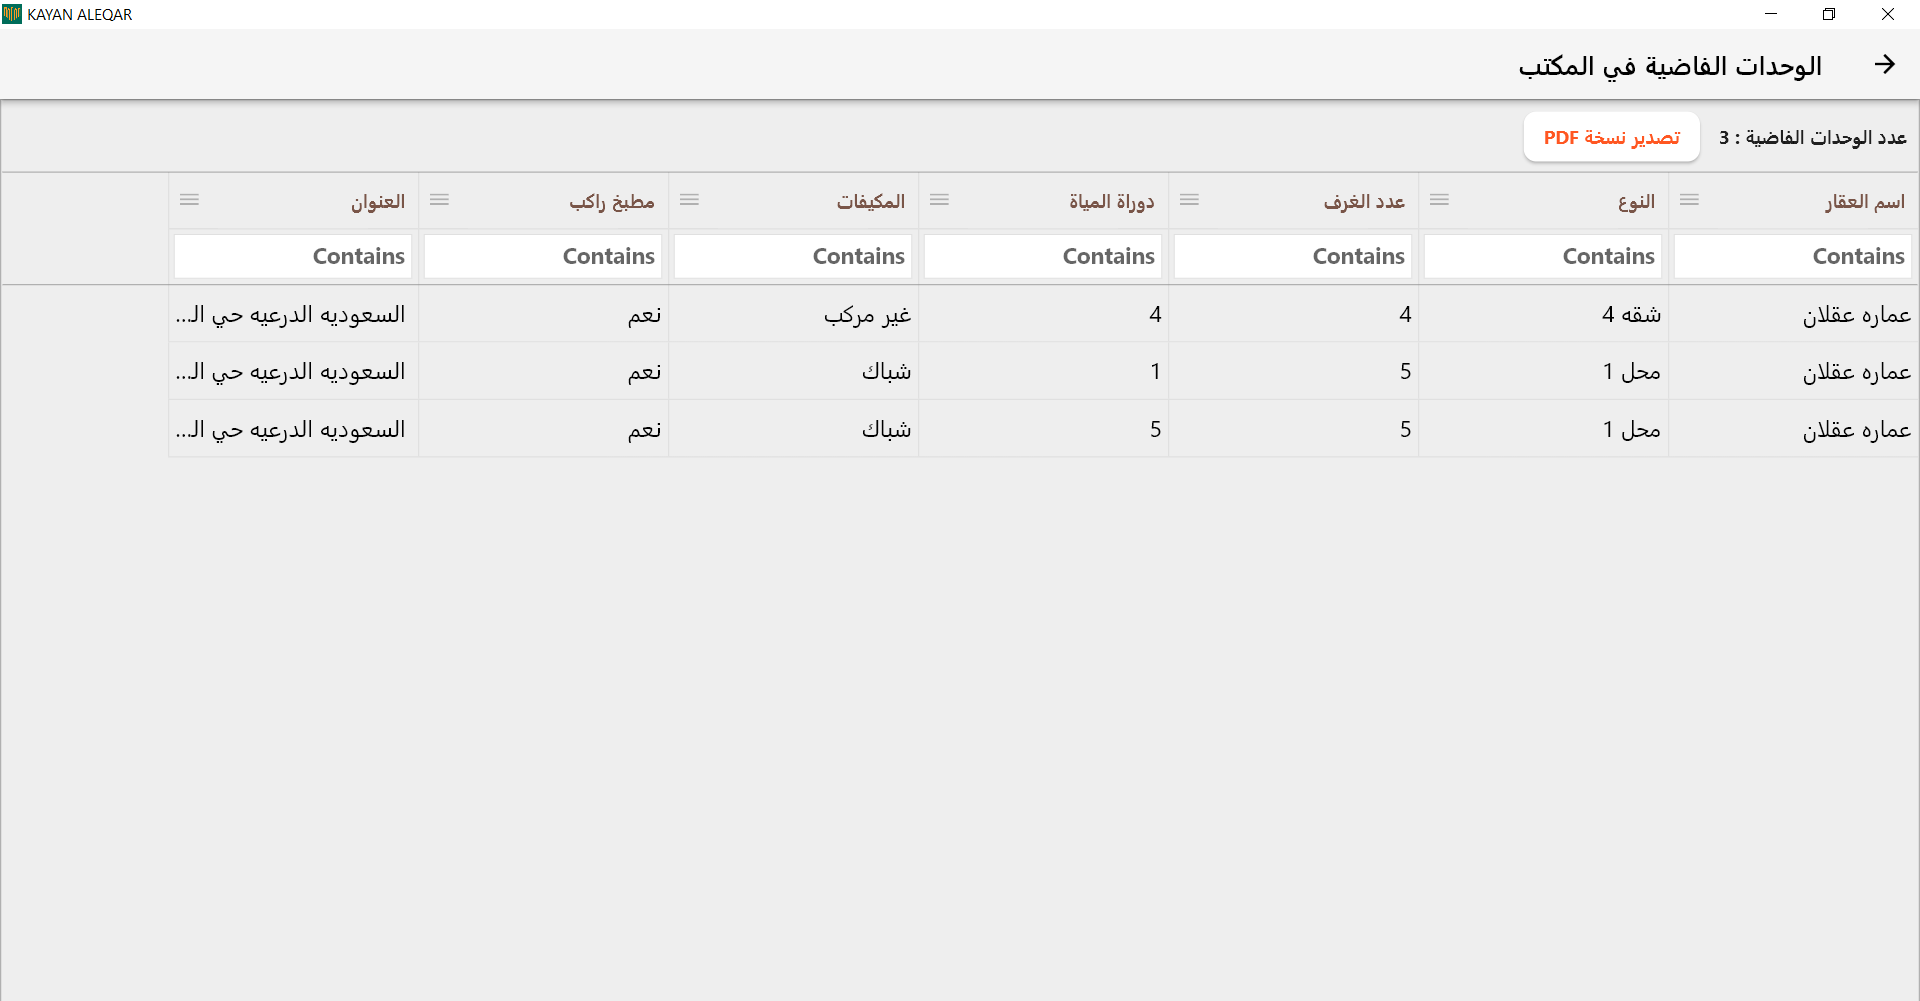Click the تصدير نسخة PDF export button
The height and width of the screenshot is (1001, 1920).
click(x=1611, y=137)
